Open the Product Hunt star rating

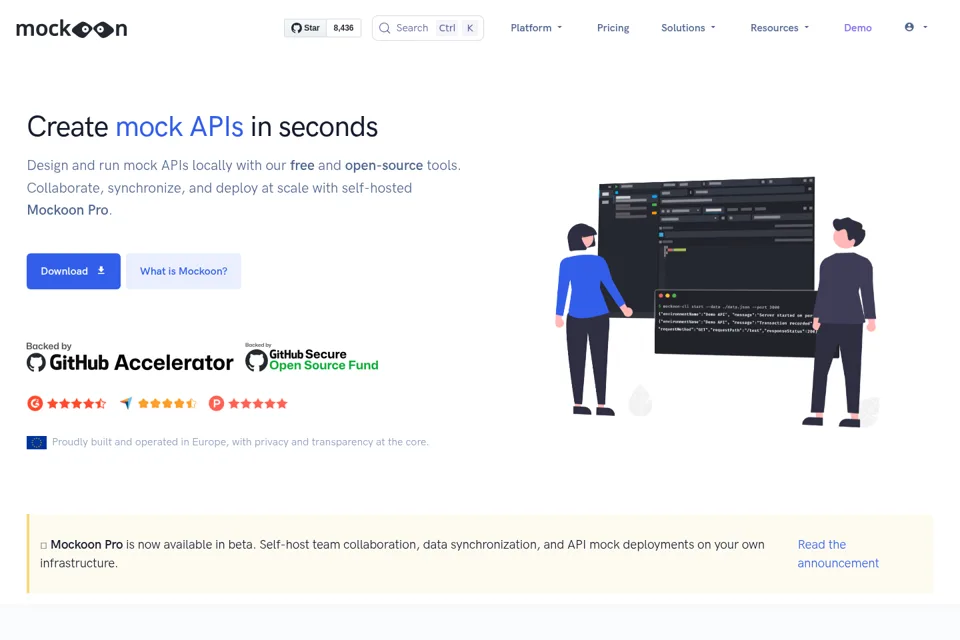[x=248, y=404]
